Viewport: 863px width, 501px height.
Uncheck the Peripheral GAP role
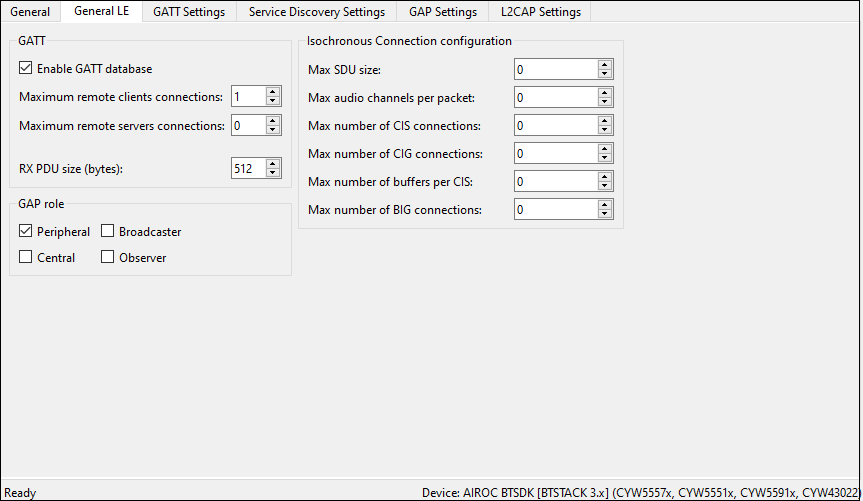26,231
